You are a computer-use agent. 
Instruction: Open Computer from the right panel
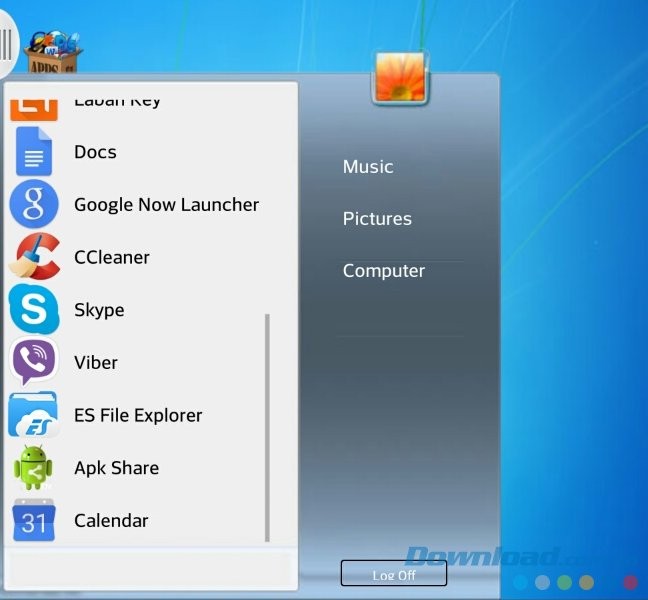[384, 271]
